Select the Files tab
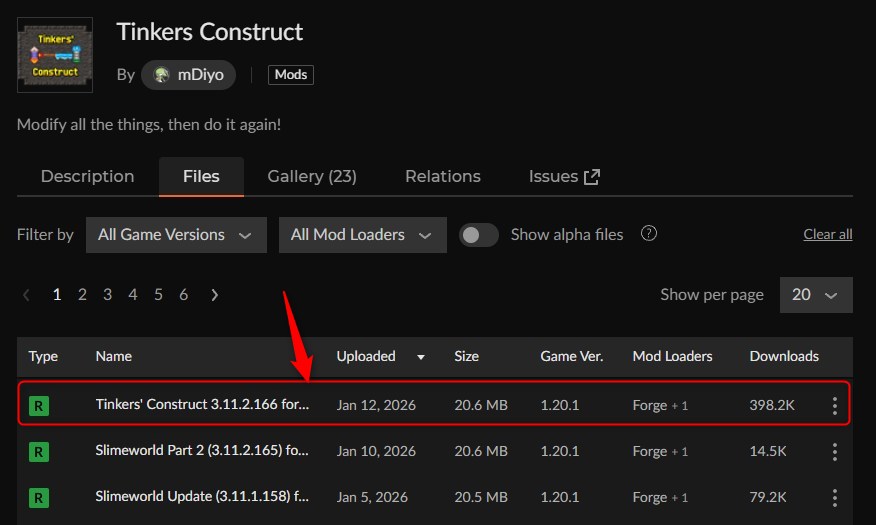 pyautogui.click(x=201, y=176)
